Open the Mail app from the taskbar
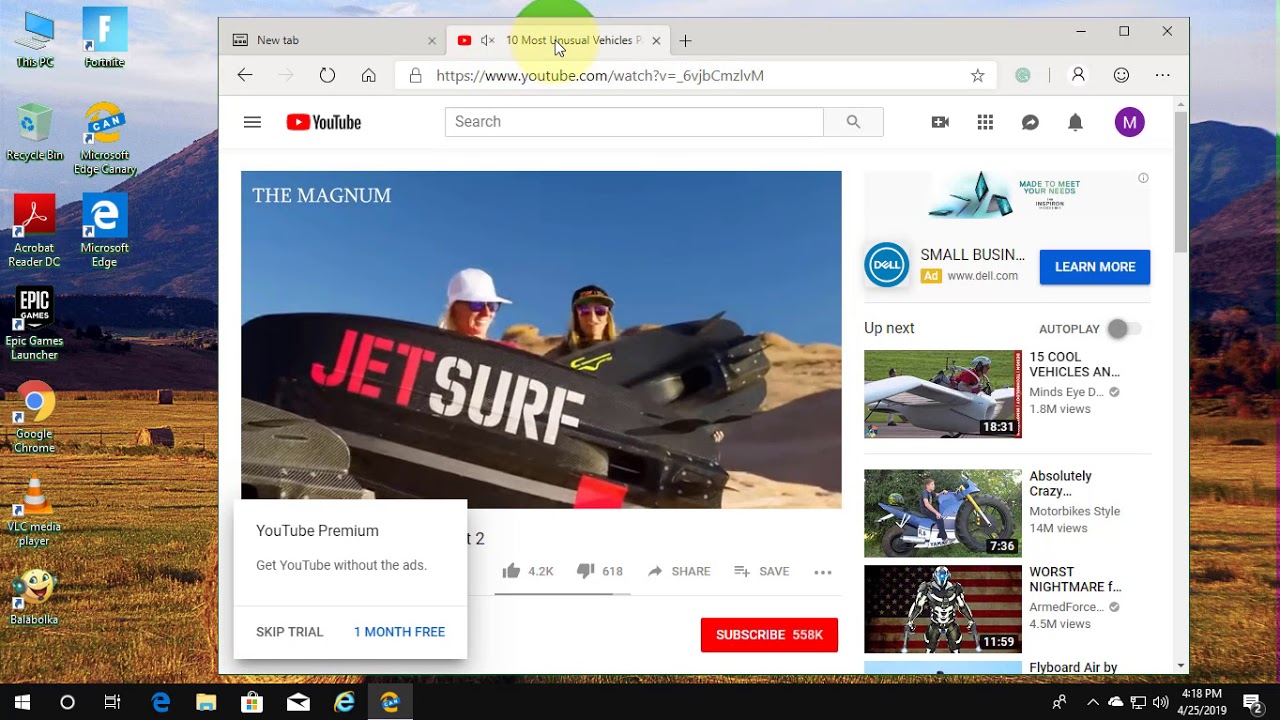1280x720 pixels. tap(298, 702)
